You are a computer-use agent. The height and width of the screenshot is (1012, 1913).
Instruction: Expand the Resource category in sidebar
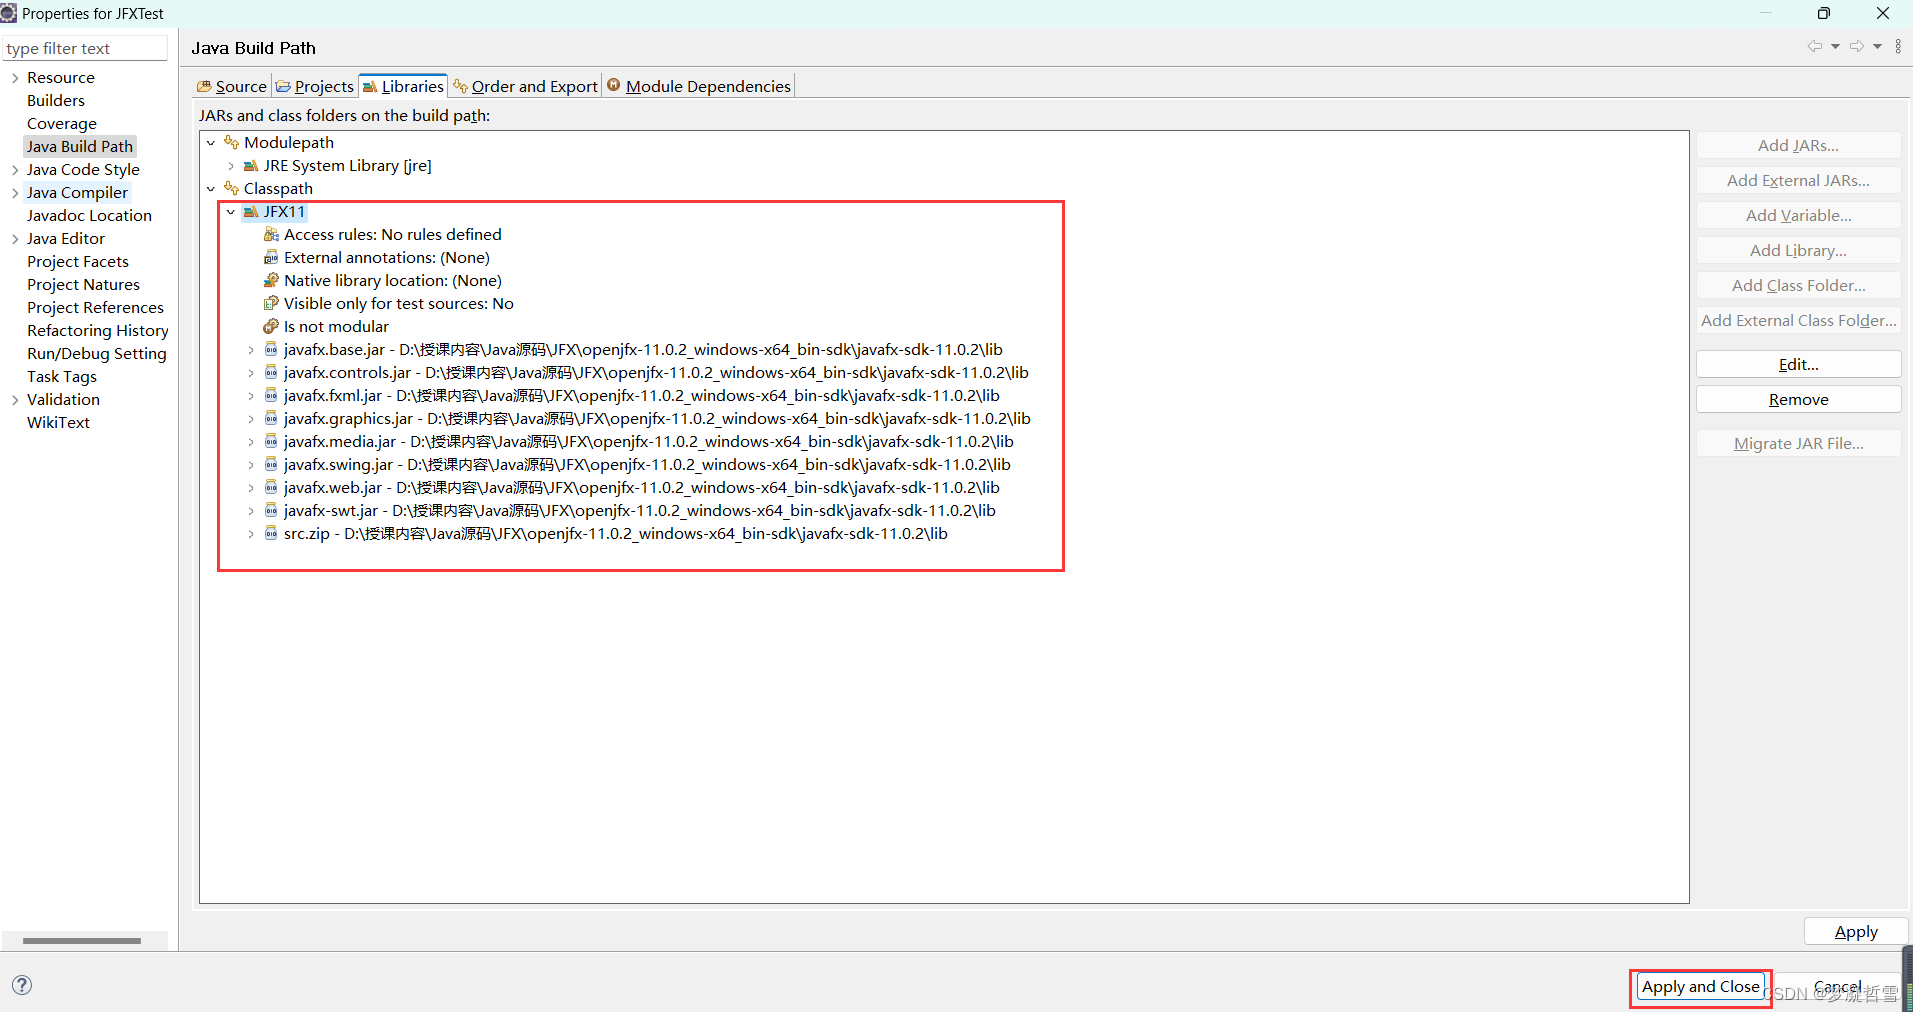coord(15,78)
